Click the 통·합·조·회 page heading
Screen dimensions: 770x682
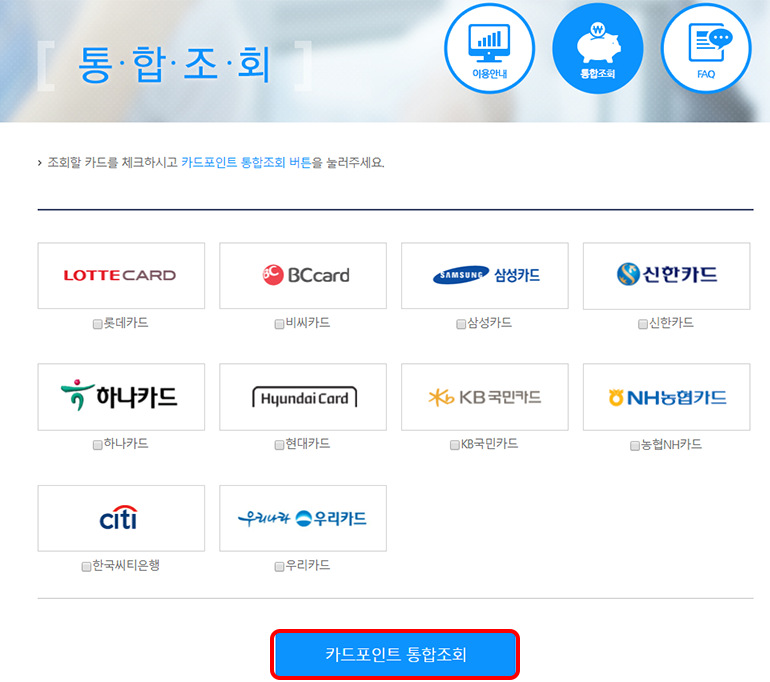[174, 64]
